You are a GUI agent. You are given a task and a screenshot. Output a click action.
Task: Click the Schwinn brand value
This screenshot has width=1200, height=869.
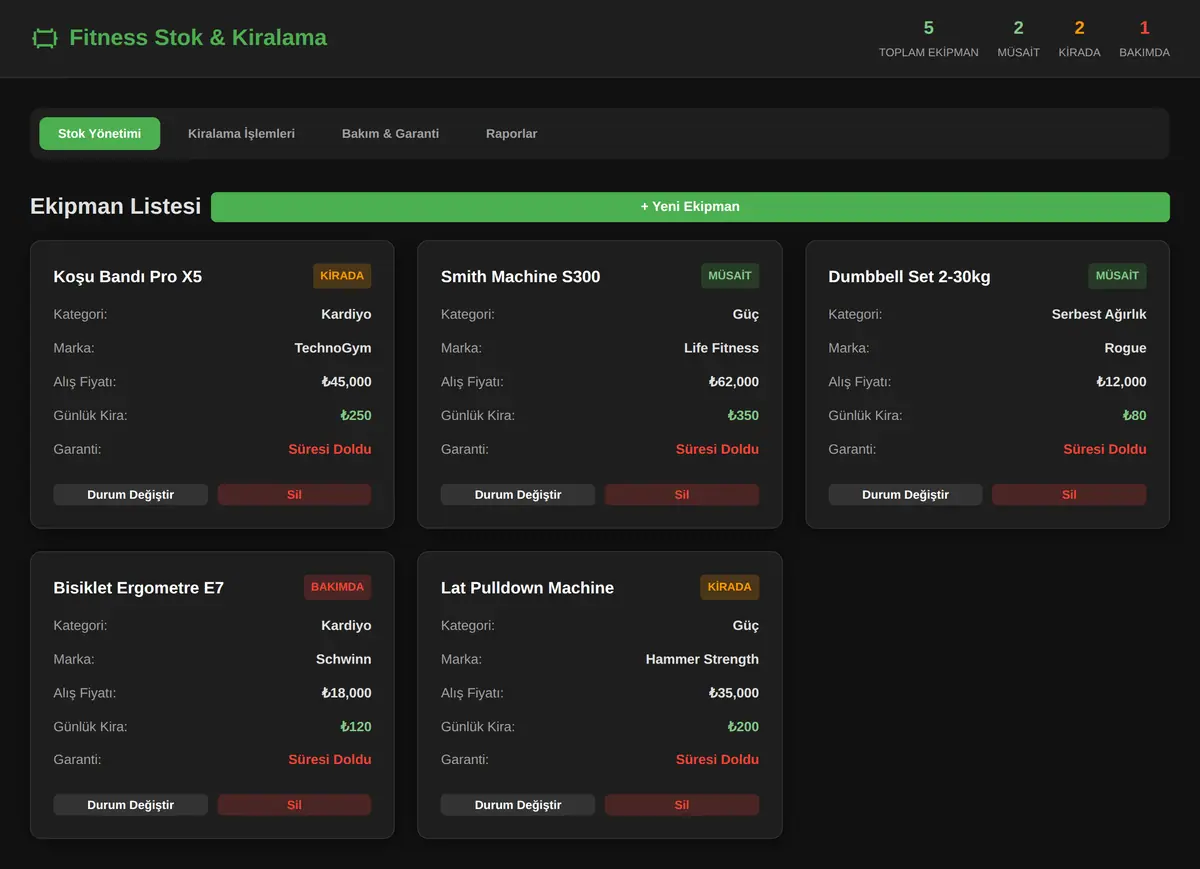click(344, 659)
